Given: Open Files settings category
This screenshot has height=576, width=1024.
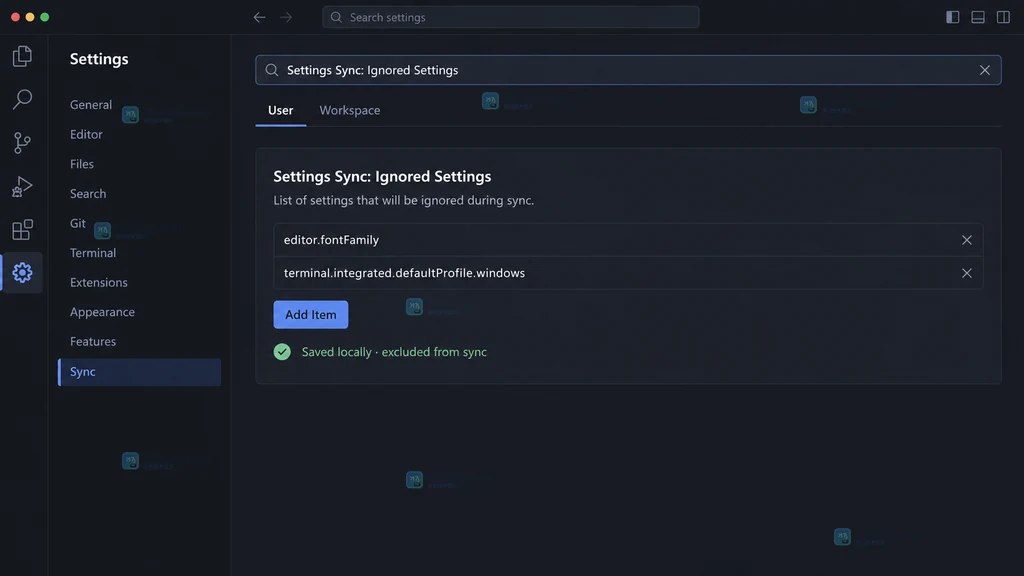Looking at the screenshot, I should tap(82, 164).
